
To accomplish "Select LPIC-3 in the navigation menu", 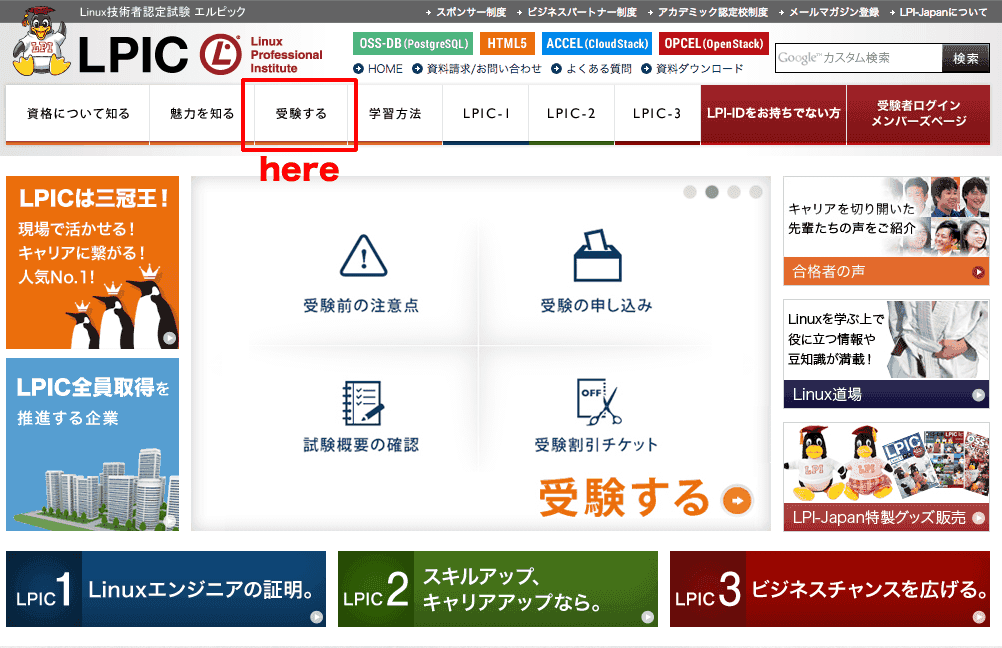I will (x=656, y=113).
